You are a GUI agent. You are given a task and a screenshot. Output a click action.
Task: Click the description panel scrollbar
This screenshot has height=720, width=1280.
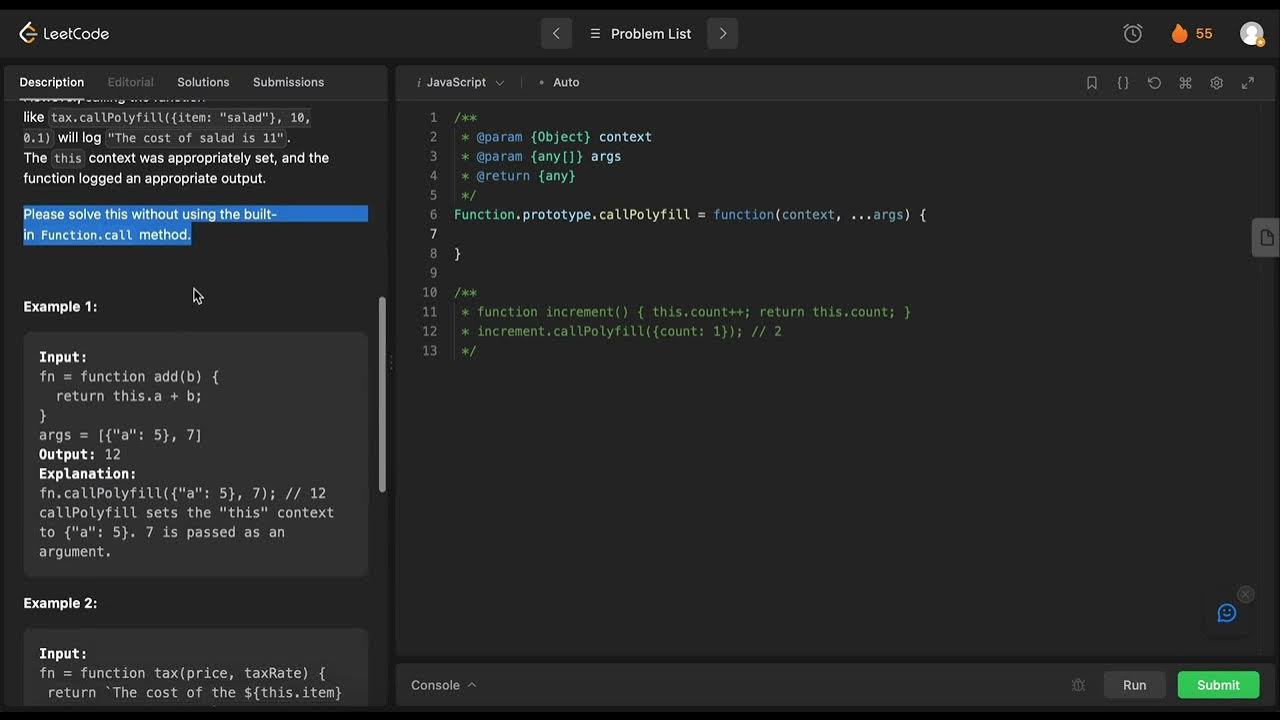coord(382,394)
